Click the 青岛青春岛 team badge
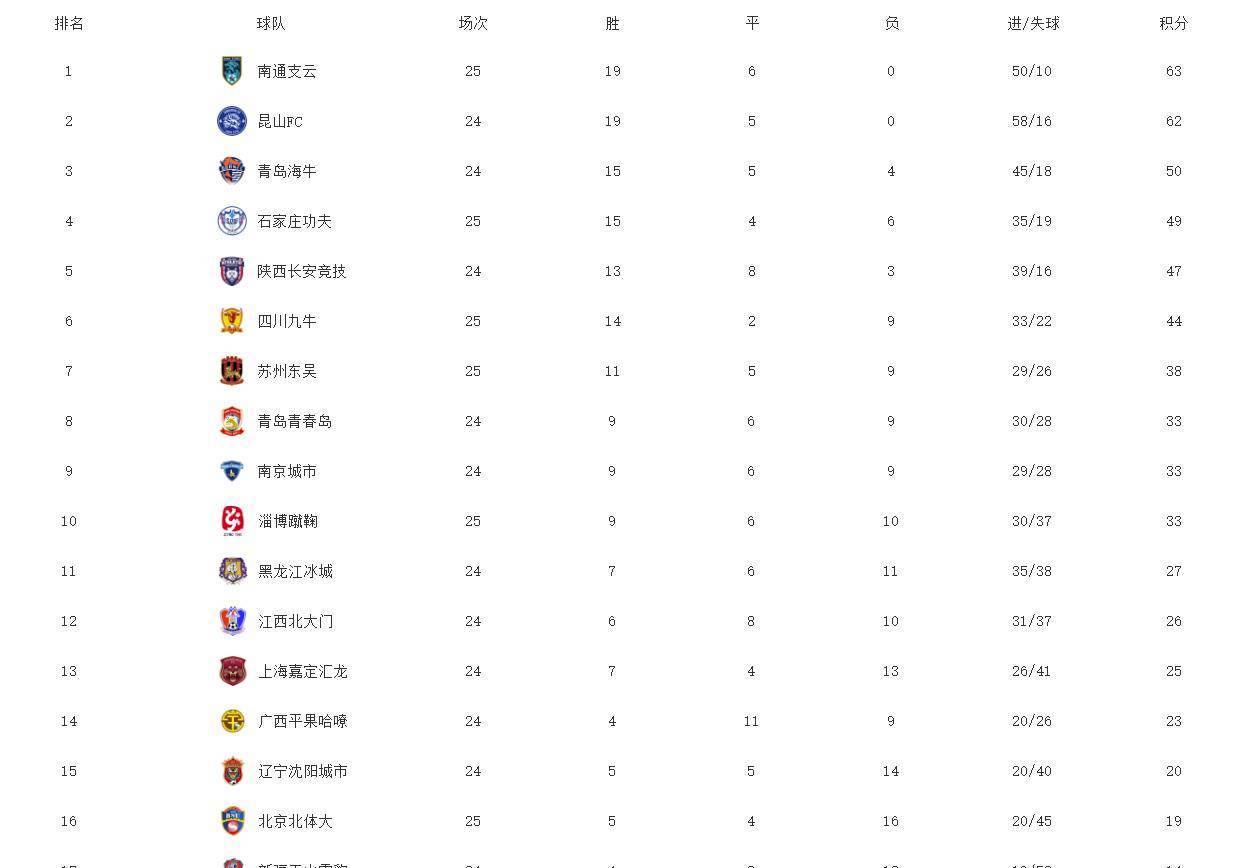 pyautogui.click(x=232, y=421)
